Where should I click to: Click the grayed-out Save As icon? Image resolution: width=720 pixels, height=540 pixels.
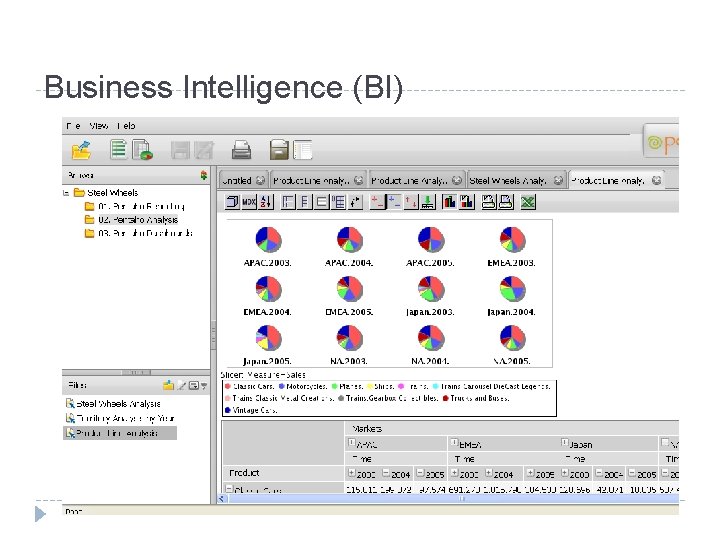point(204,150)
